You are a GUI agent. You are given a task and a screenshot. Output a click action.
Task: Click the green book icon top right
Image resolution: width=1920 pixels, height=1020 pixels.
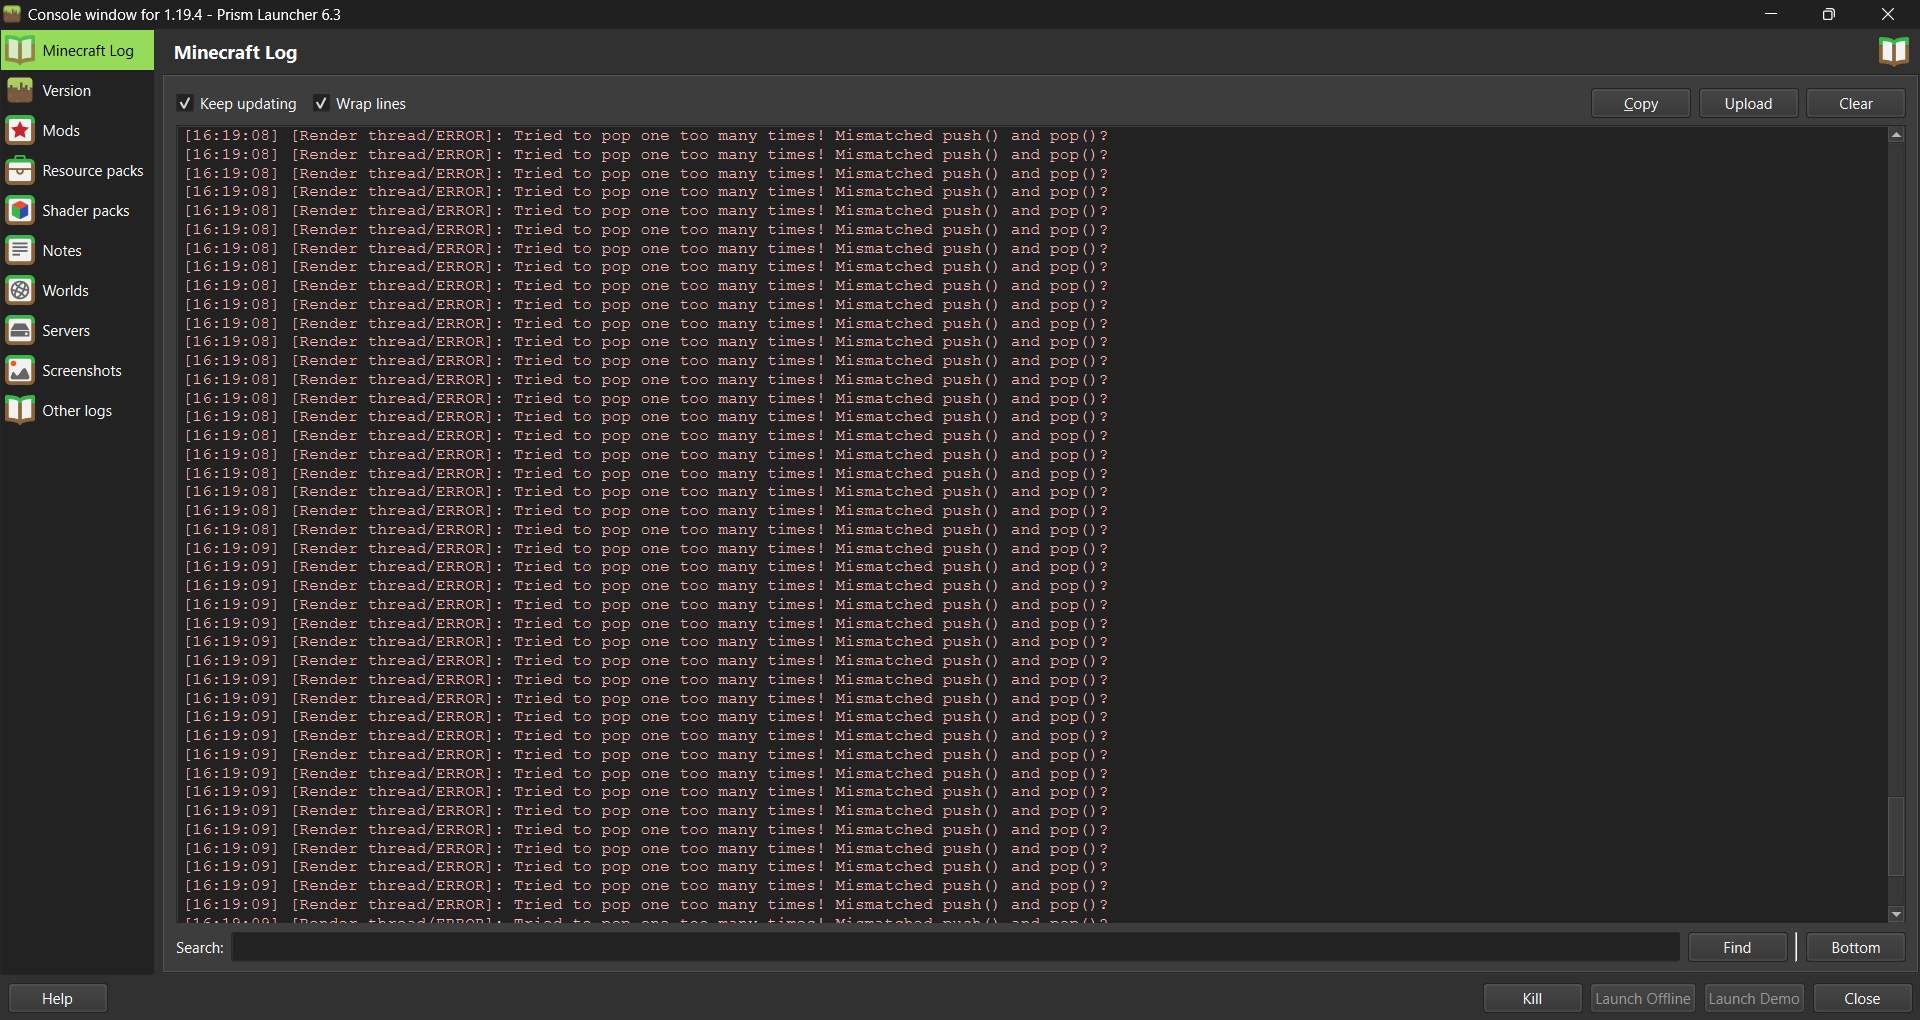(x=1895, y=50)
